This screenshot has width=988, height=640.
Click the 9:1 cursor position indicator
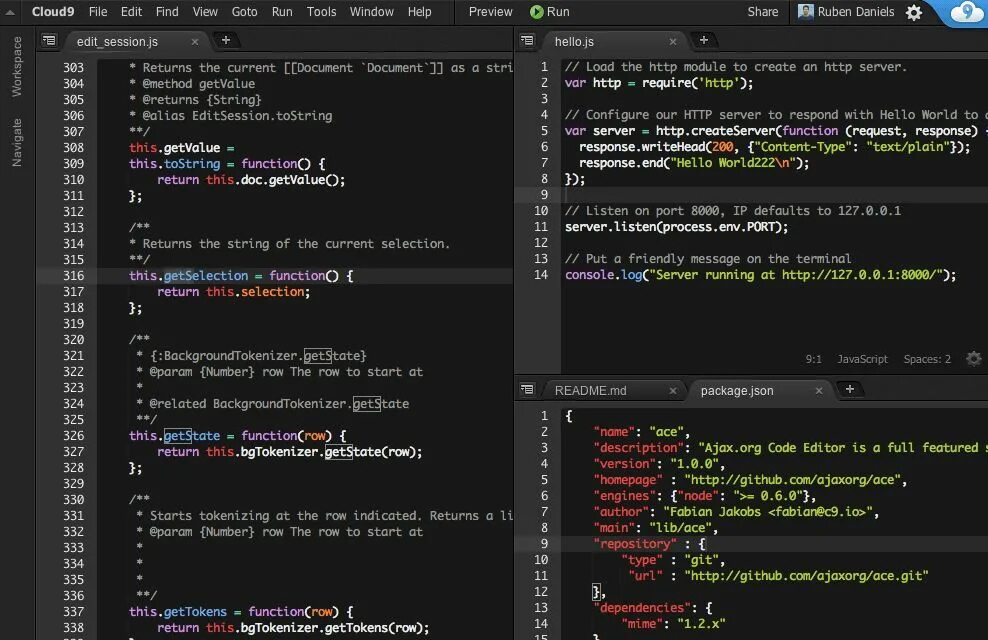pyautogui.click(x=813, y=359)
